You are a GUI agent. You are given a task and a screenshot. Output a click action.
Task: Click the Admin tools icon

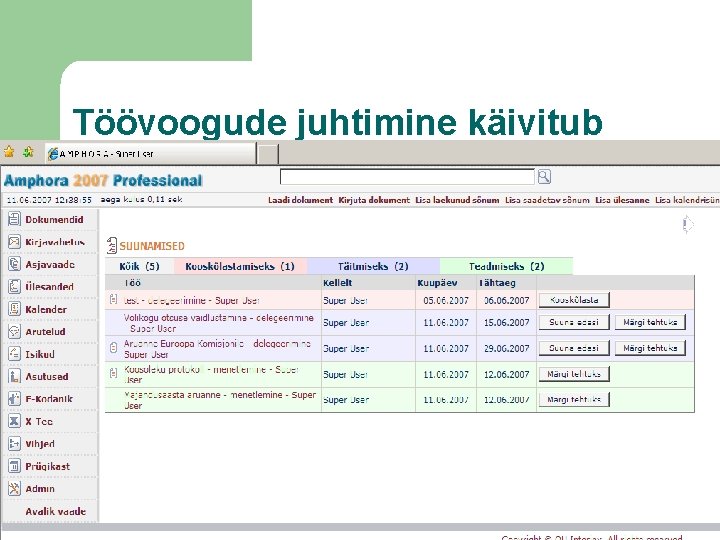click(x=14, y=489)
